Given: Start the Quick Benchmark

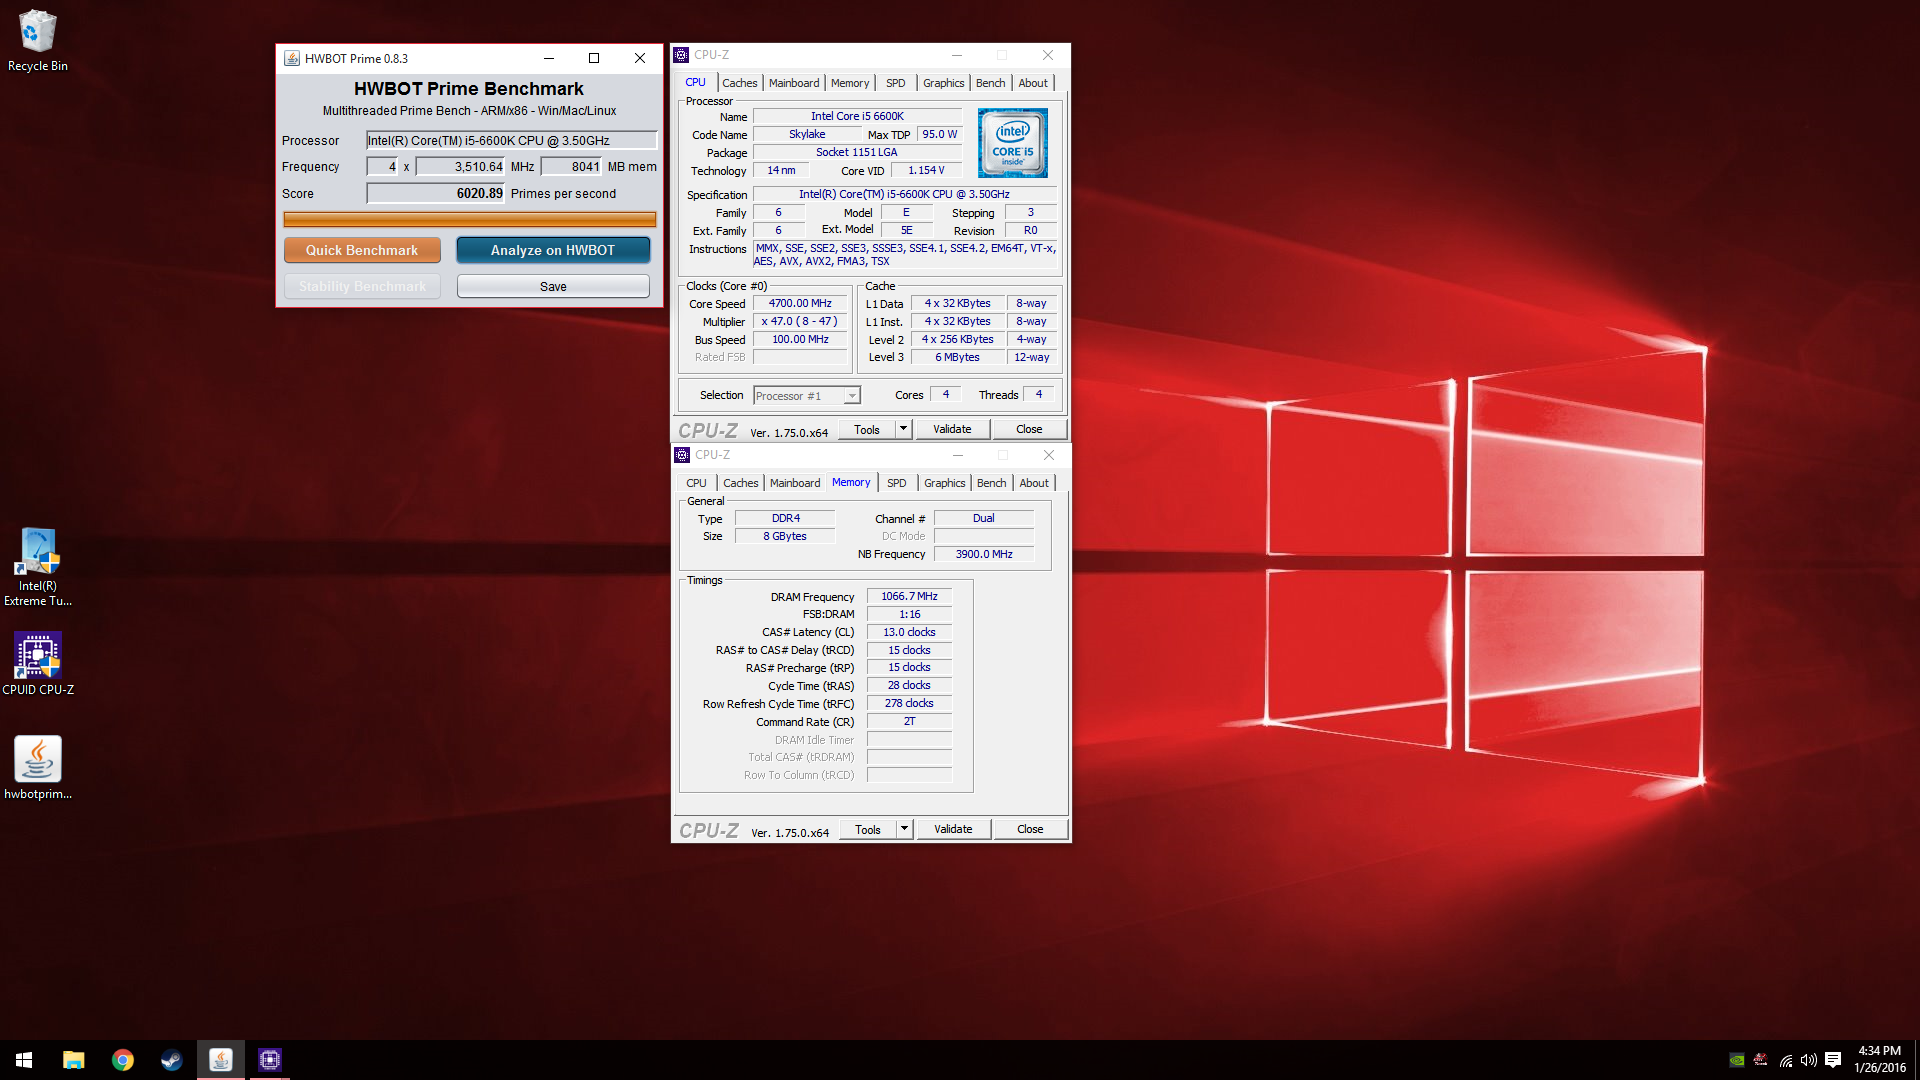Looking at the screenshot, I should (x=362, y=250).
